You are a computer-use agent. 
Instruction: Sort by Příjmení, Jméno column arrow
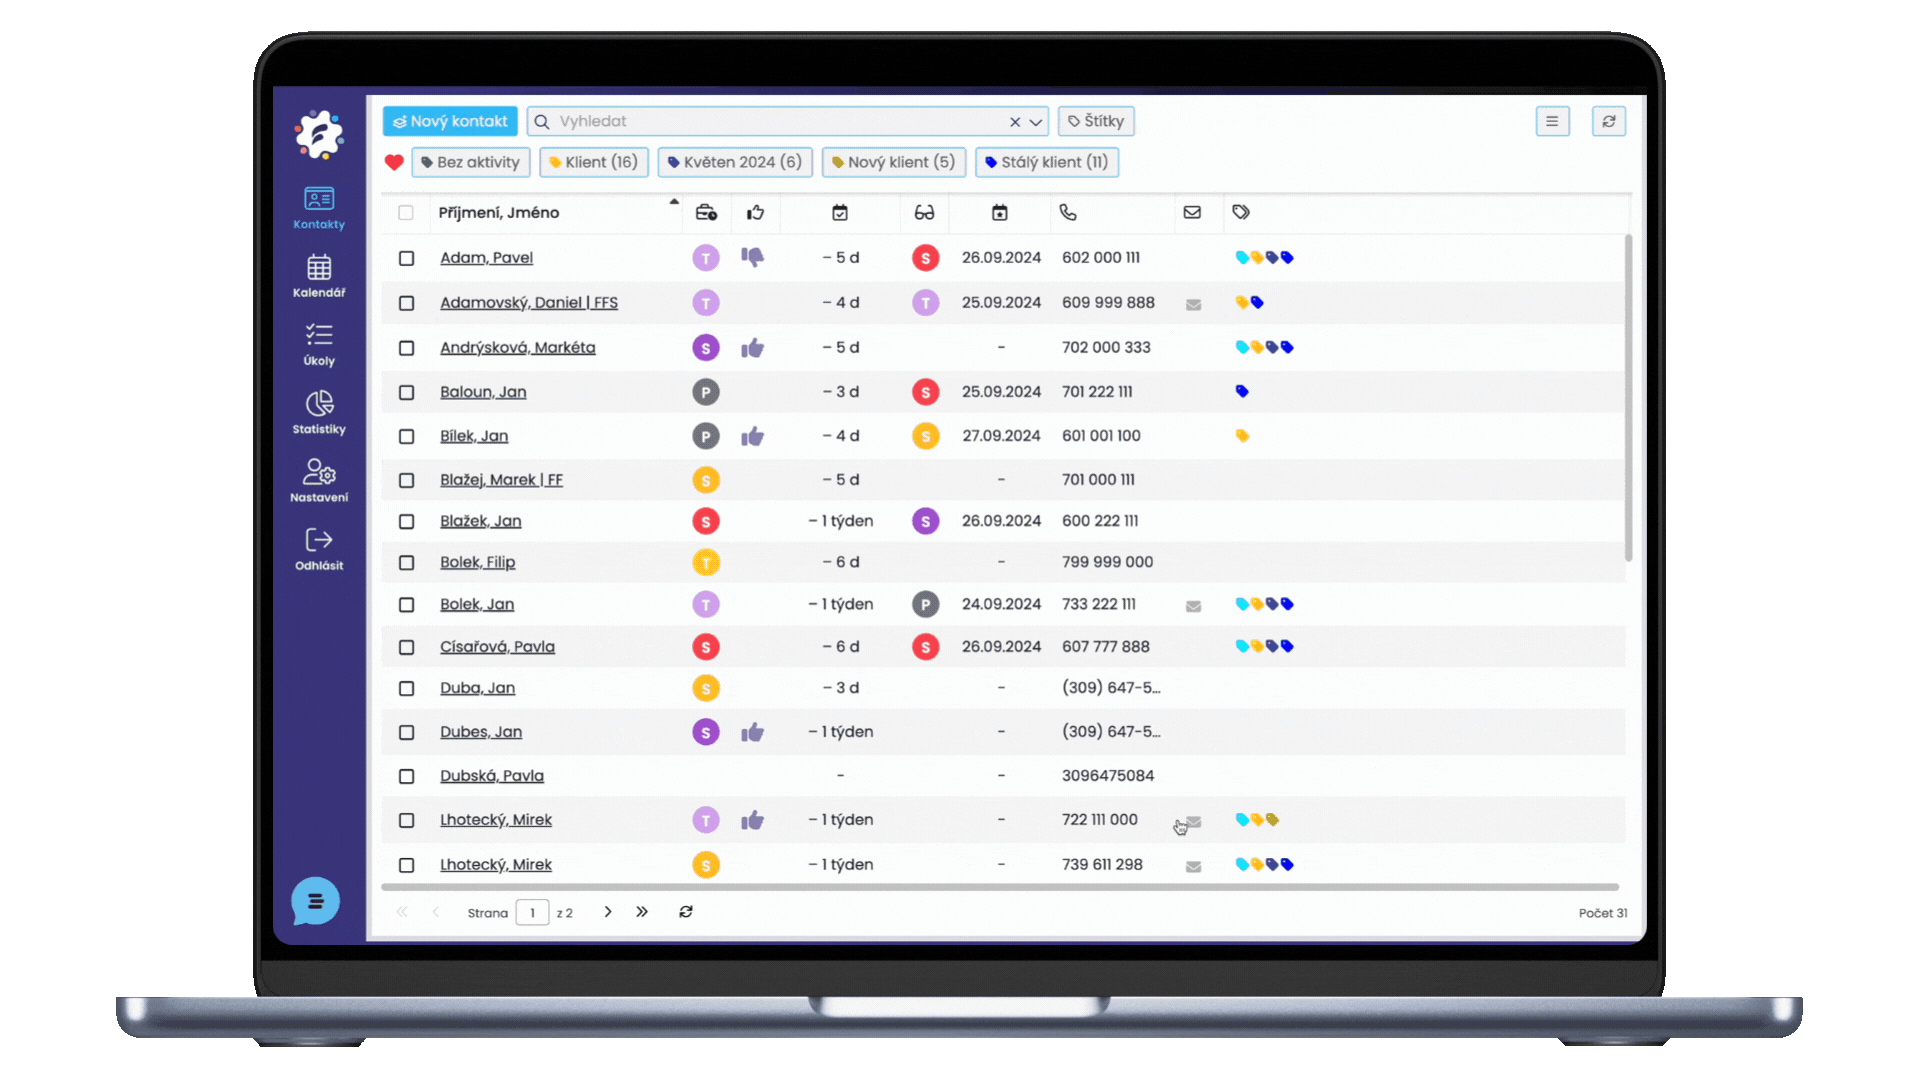click(x=674, y=203)
